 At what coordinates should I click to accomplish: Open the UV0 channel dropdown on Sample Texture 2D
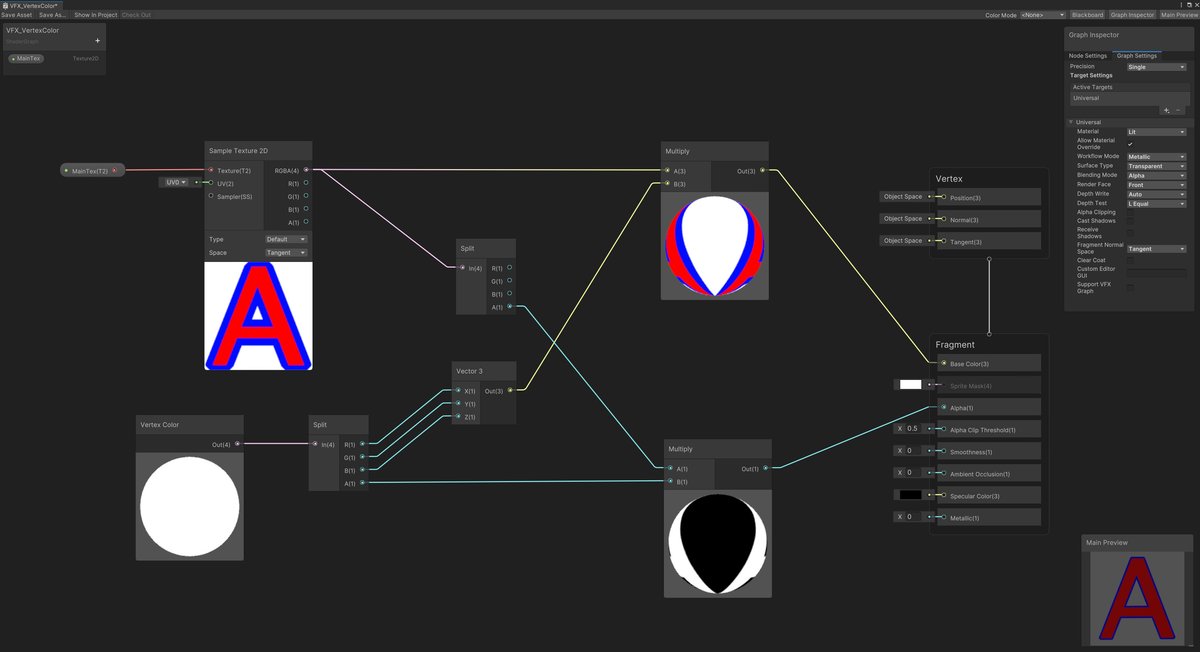176,182
